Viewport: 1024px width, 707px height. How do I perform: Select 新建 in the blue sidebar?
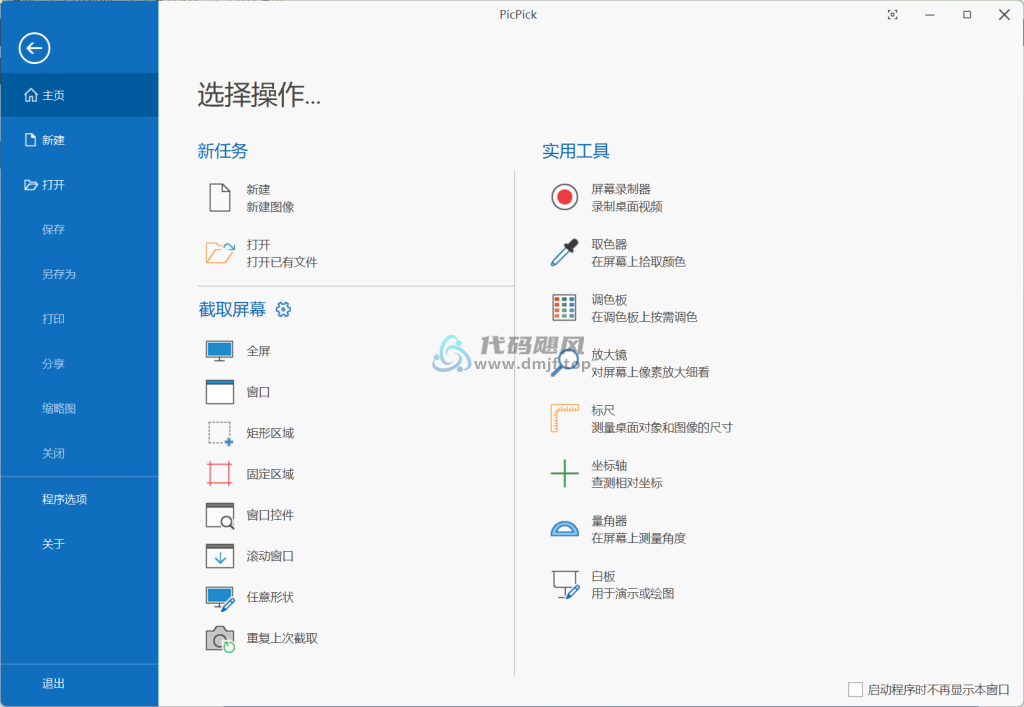[79, 140]
